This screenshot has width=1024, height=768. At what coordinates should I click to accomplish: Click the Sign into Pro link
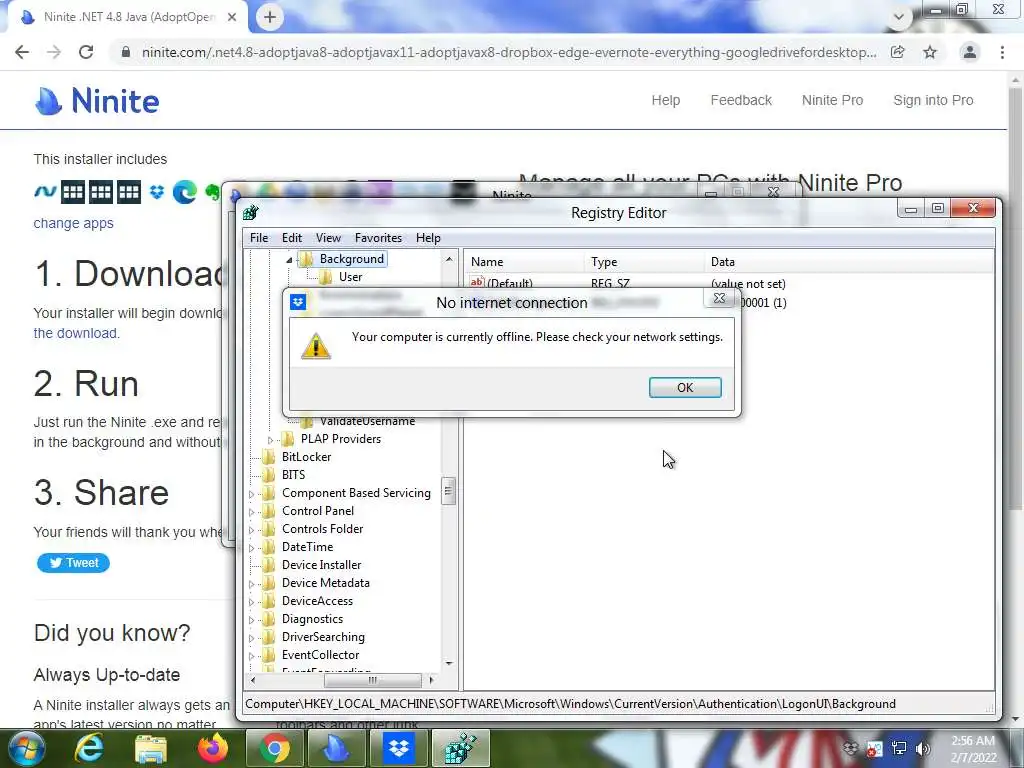coord(933,100)
